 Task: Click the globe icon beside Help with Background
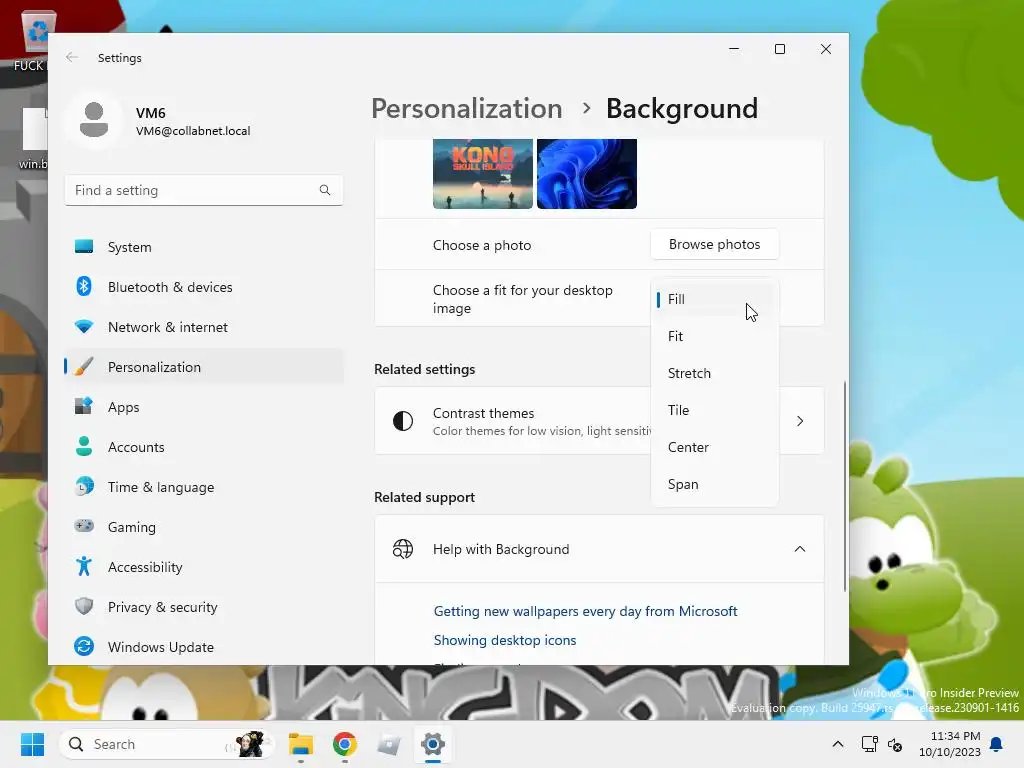[403, 549]
